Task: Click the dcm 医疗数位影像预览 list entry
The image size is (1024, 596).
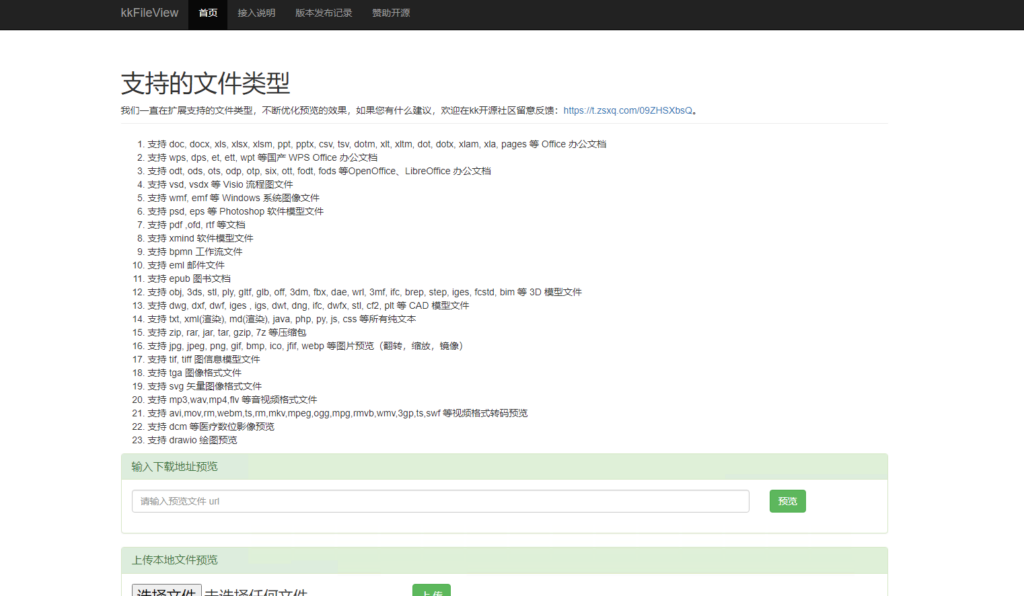Action: point(210,427)
